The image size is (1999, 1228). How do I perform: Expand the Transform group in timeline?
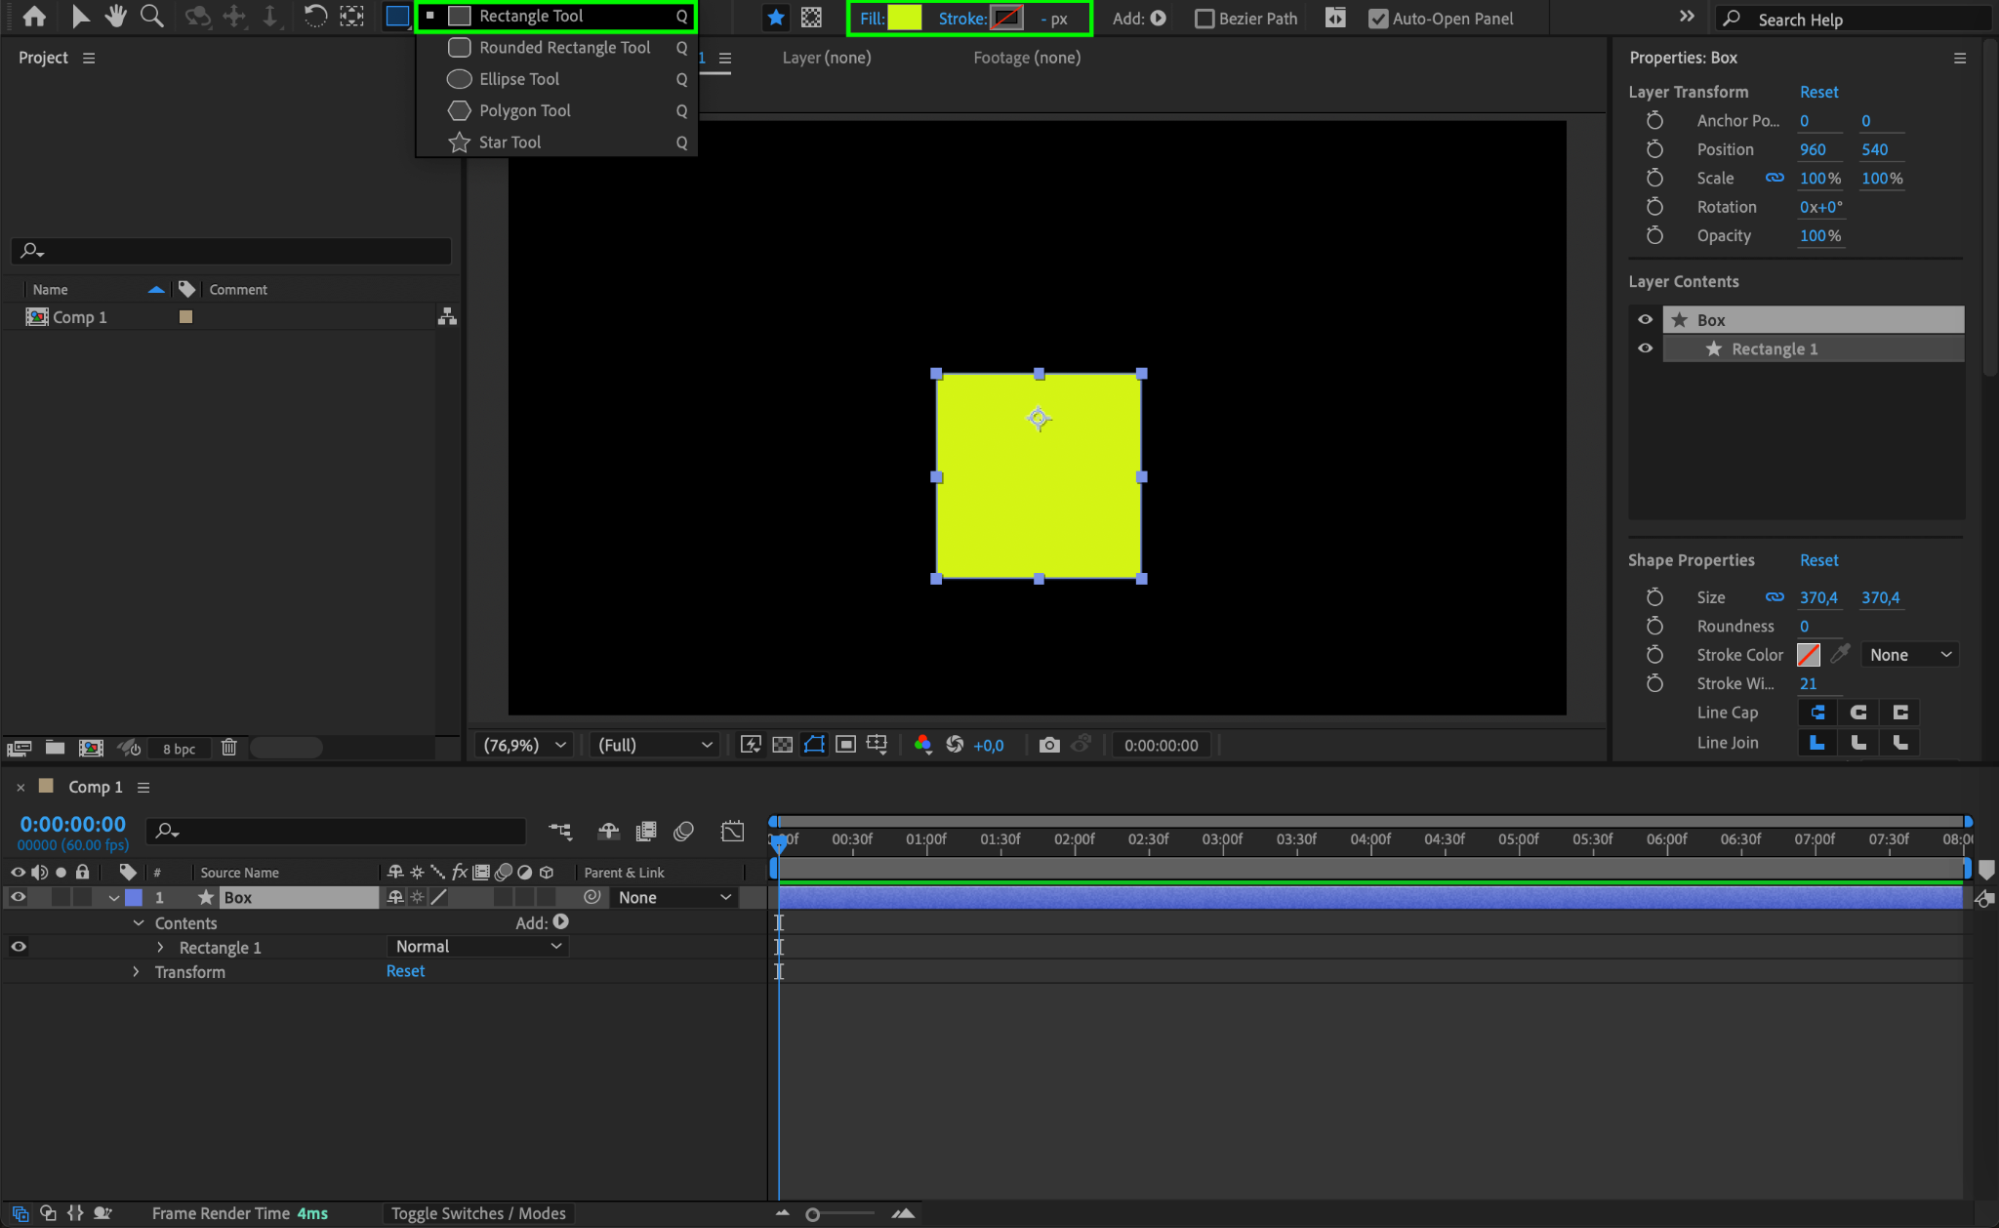tap(136, 972)
